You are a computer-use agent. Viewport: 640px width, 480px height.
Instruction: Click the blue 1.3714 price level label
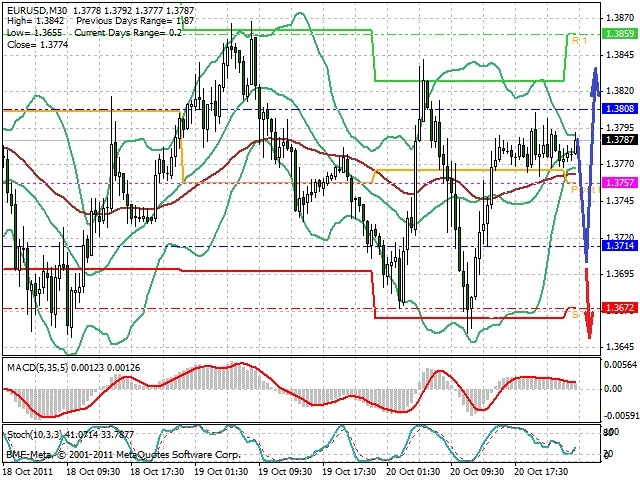pos(620,245)
